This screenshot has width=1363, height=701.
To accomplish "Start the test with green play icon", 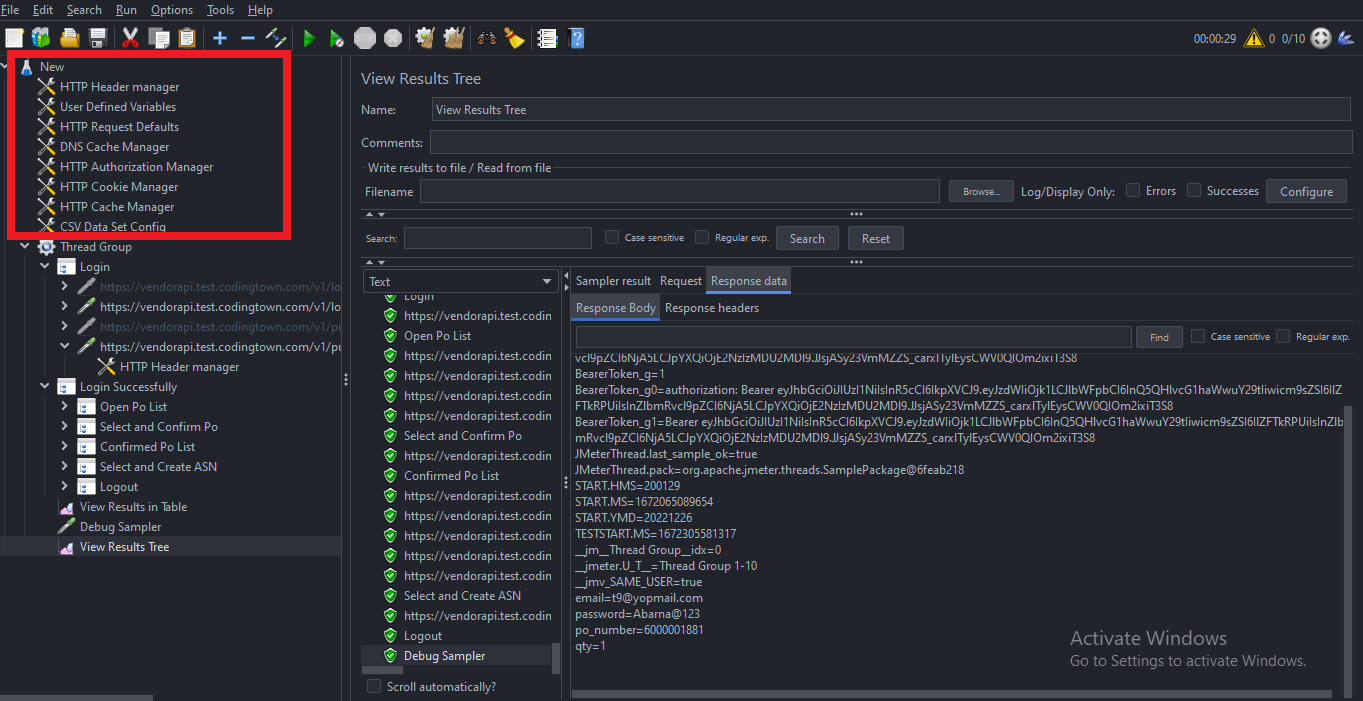I will [x=309, y=39].
